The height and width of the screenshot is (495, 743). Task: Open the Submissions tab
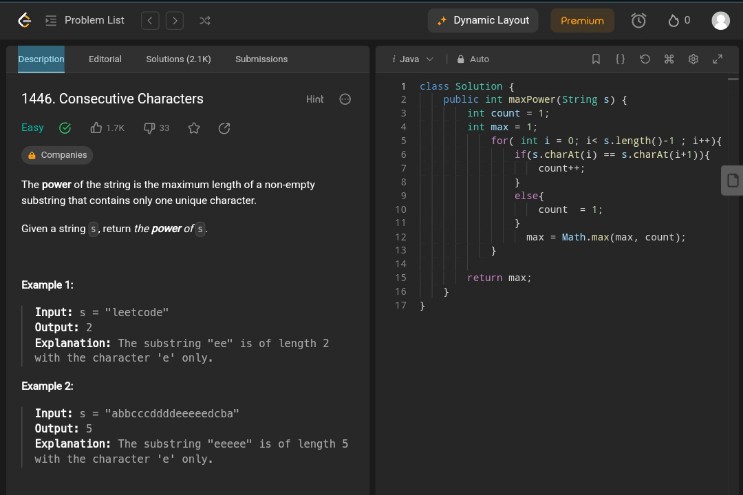tap(261, 59)
